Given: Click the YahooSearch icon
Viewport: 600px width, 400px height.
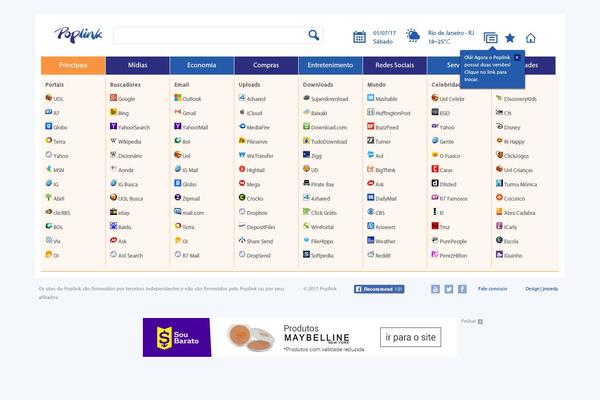Looking at the screenshot, I should pyautogui.click(x=113, y=126).
